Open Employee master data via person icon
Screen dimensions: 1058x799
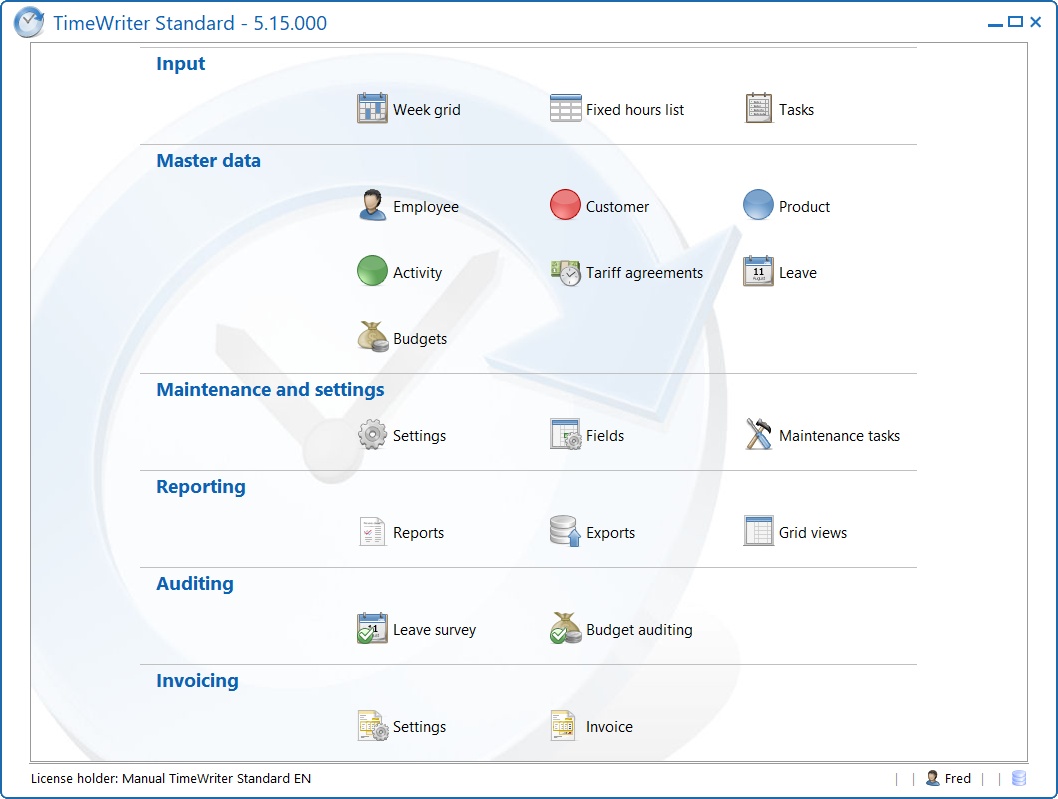372,205
